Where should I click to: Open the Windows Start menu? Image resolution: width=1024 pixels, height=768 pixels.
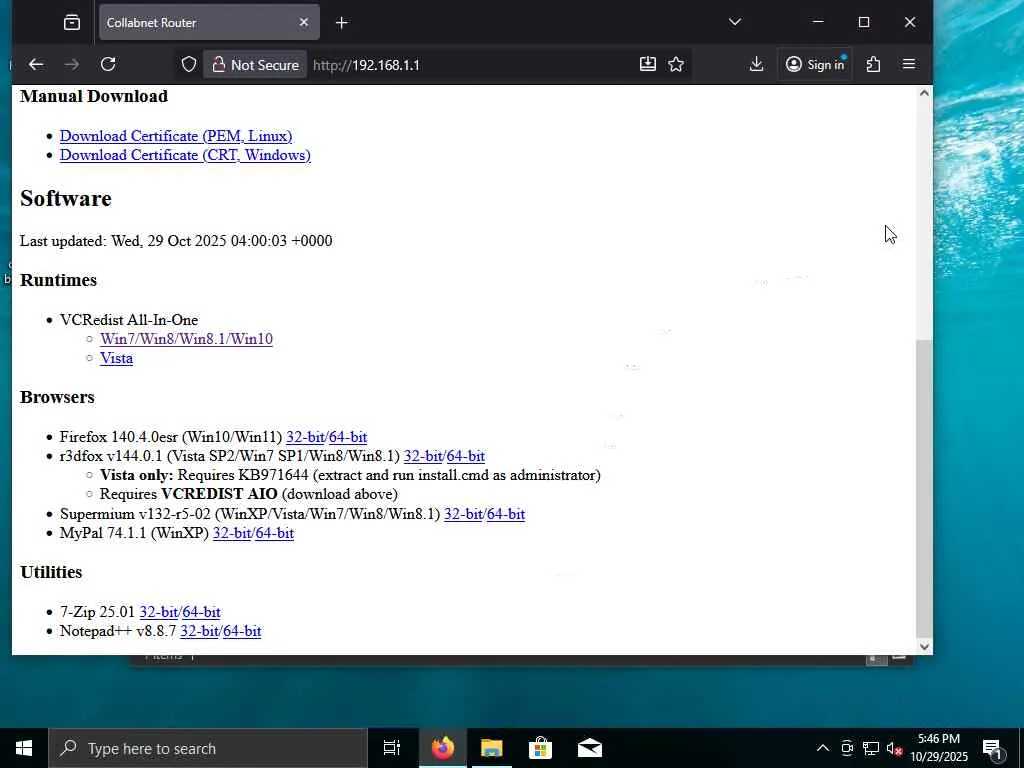point(24,748)
